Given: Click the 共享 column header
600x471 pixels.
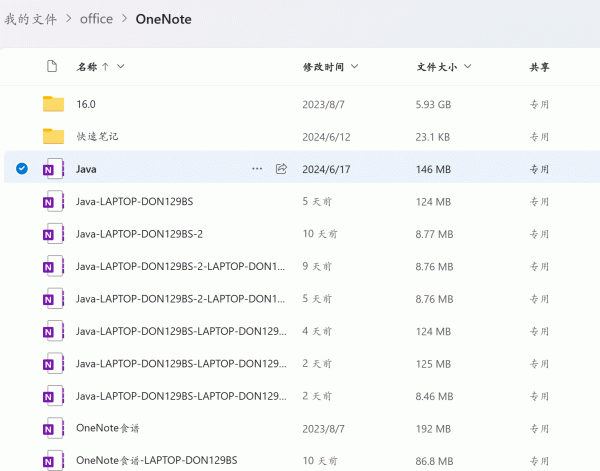Looking at the screenshot, I should [540, 67].
